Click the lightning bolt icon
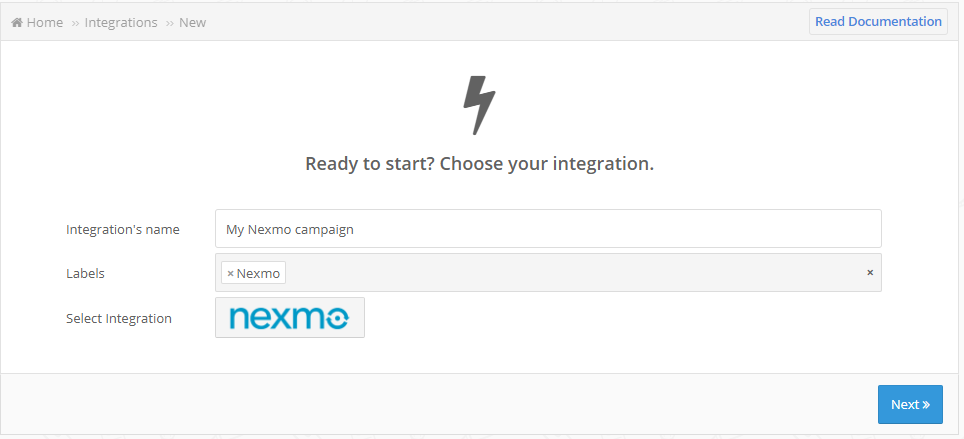 tap(479, 105)
